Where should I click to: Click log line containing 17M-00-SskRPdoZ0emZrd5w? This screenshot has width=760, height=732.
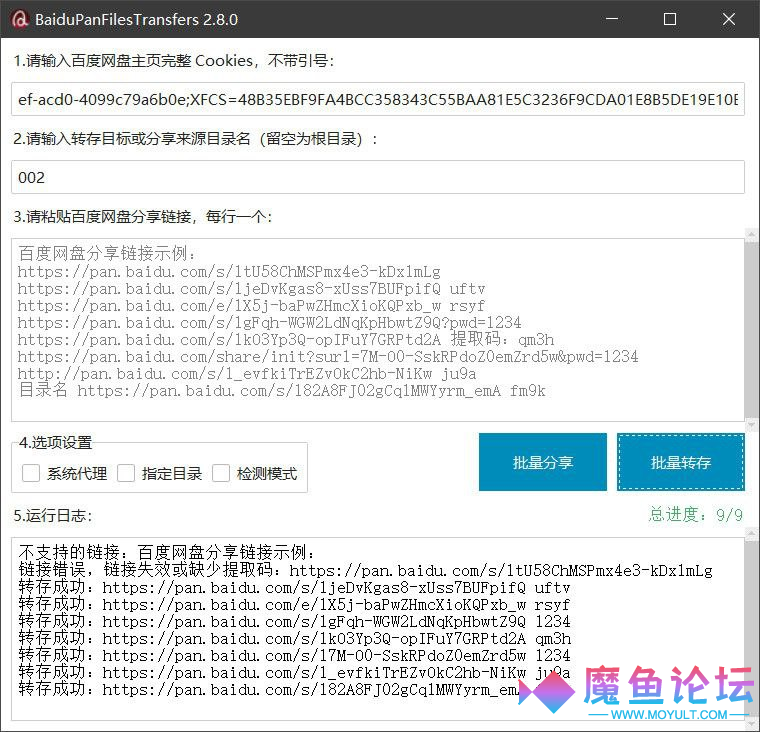295,655
